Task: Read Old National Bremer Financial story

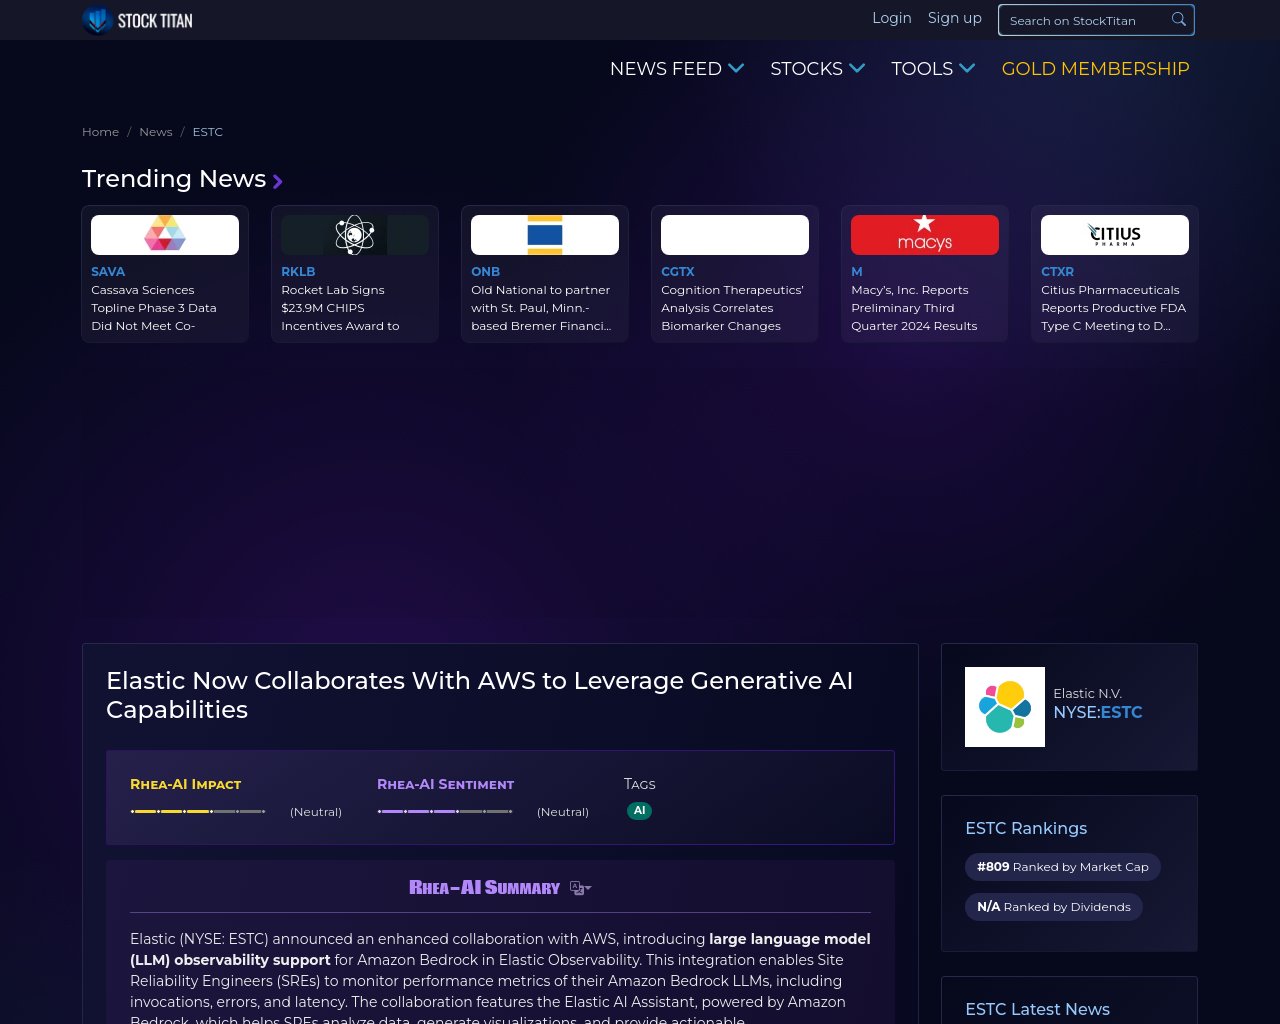Action: (541, 308)
